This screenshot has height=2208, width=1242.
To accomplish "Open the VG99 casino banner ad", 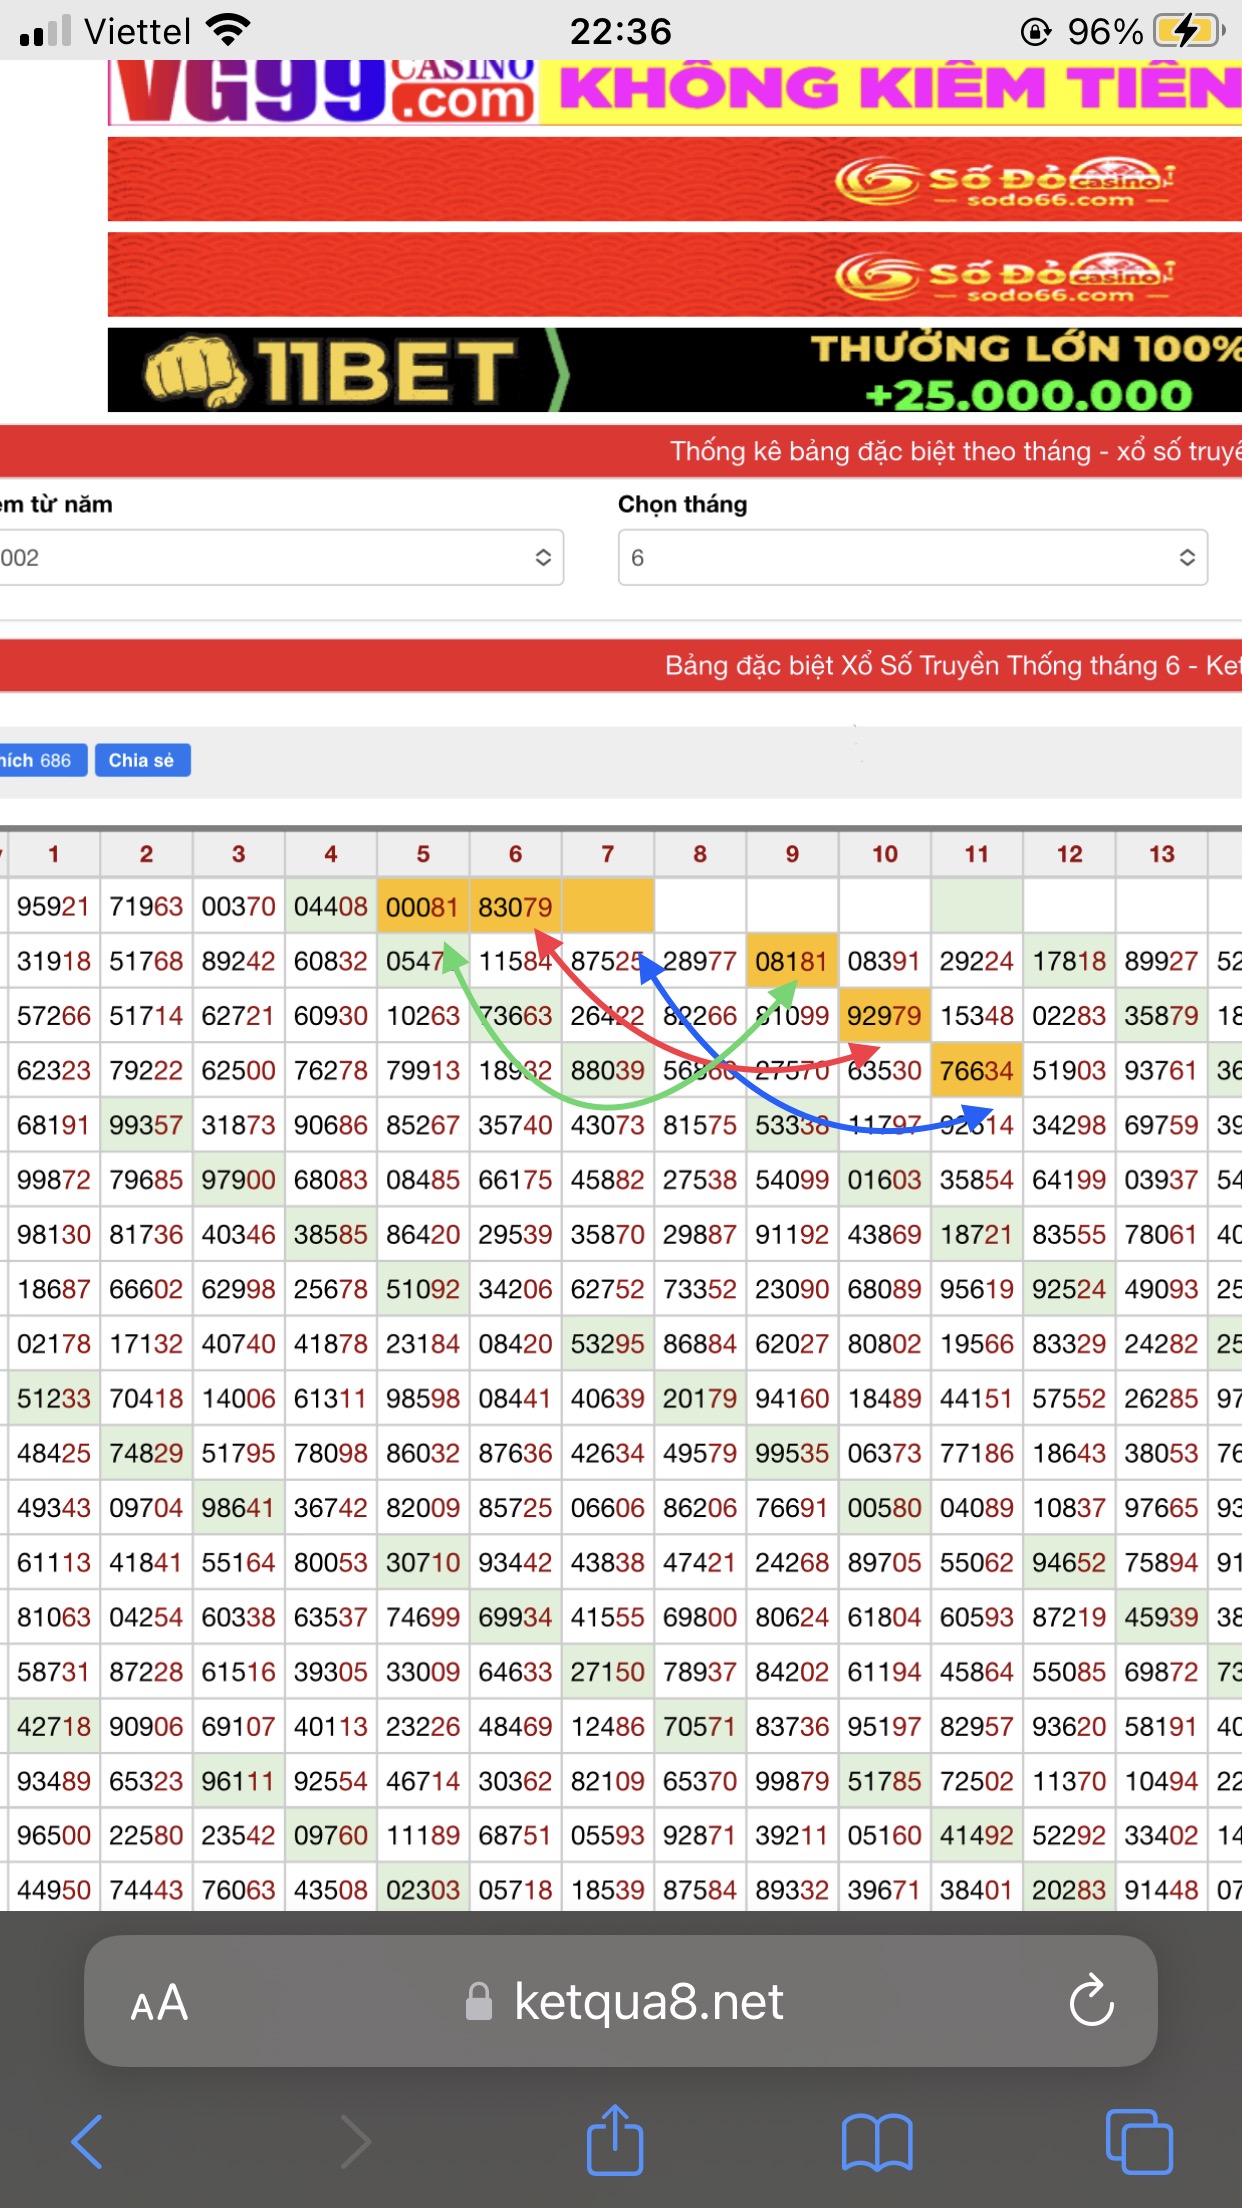I will point(675,92).
